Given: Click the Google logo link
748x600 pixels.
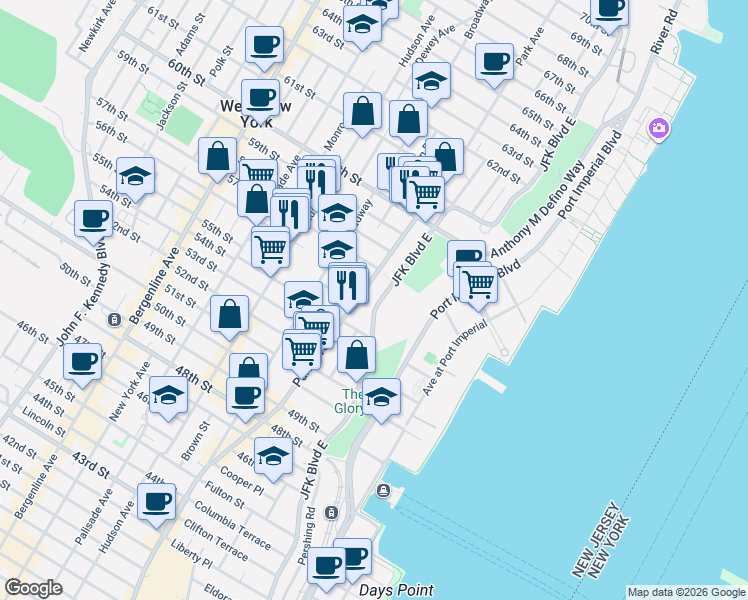Looking at the screenshot, I should coord(34,588).
